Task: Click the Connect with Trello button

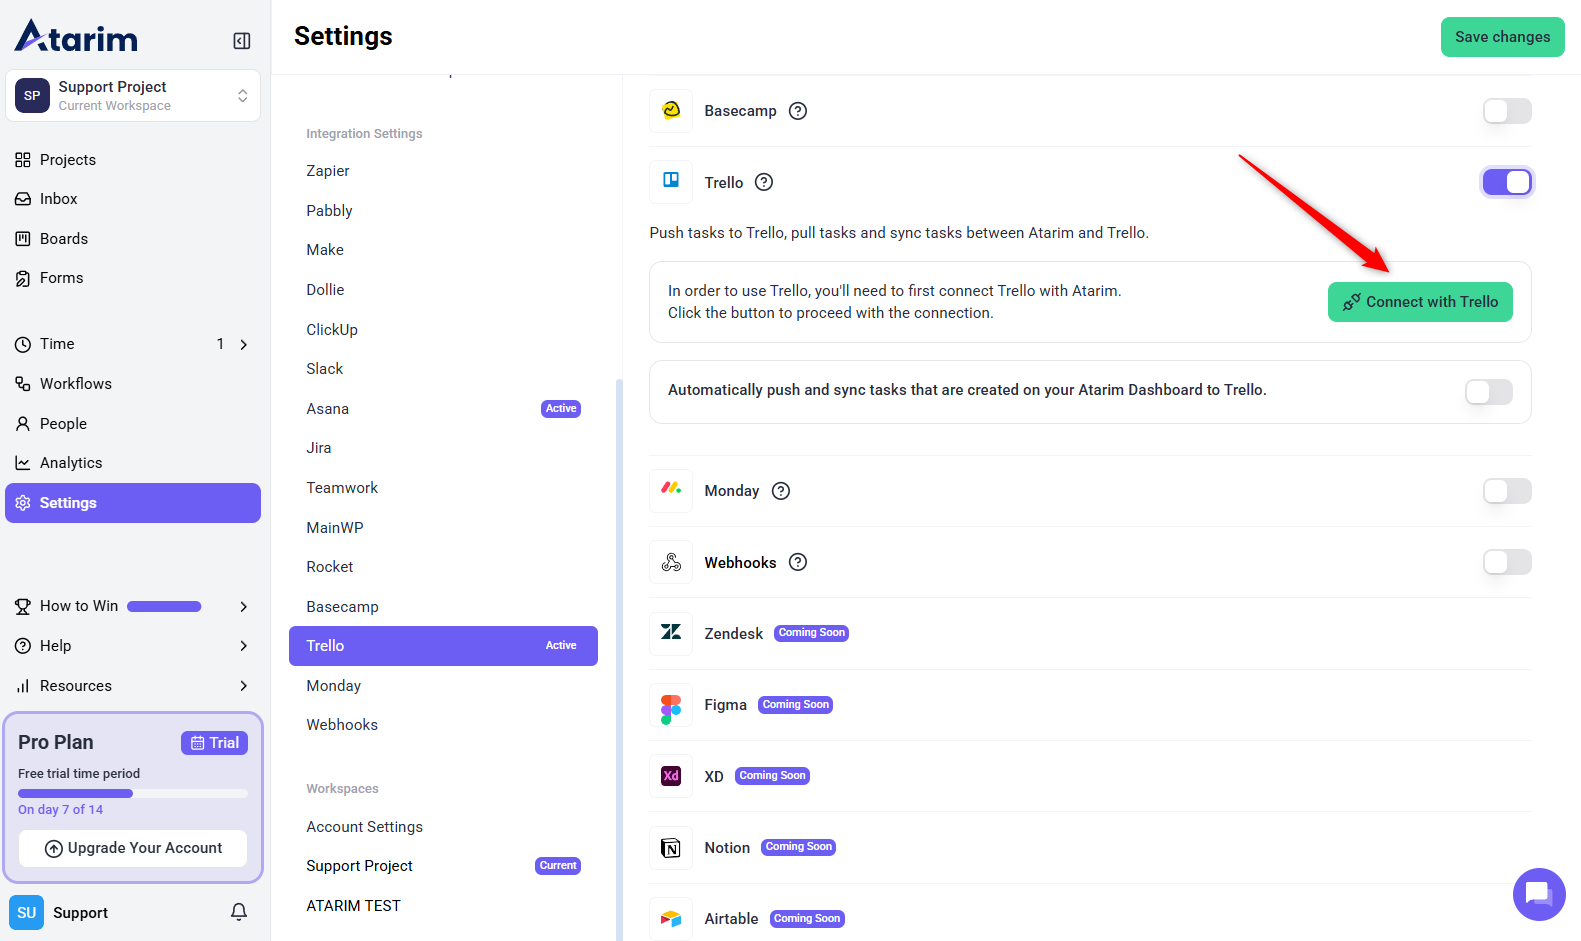Action: click(1419, 302)
